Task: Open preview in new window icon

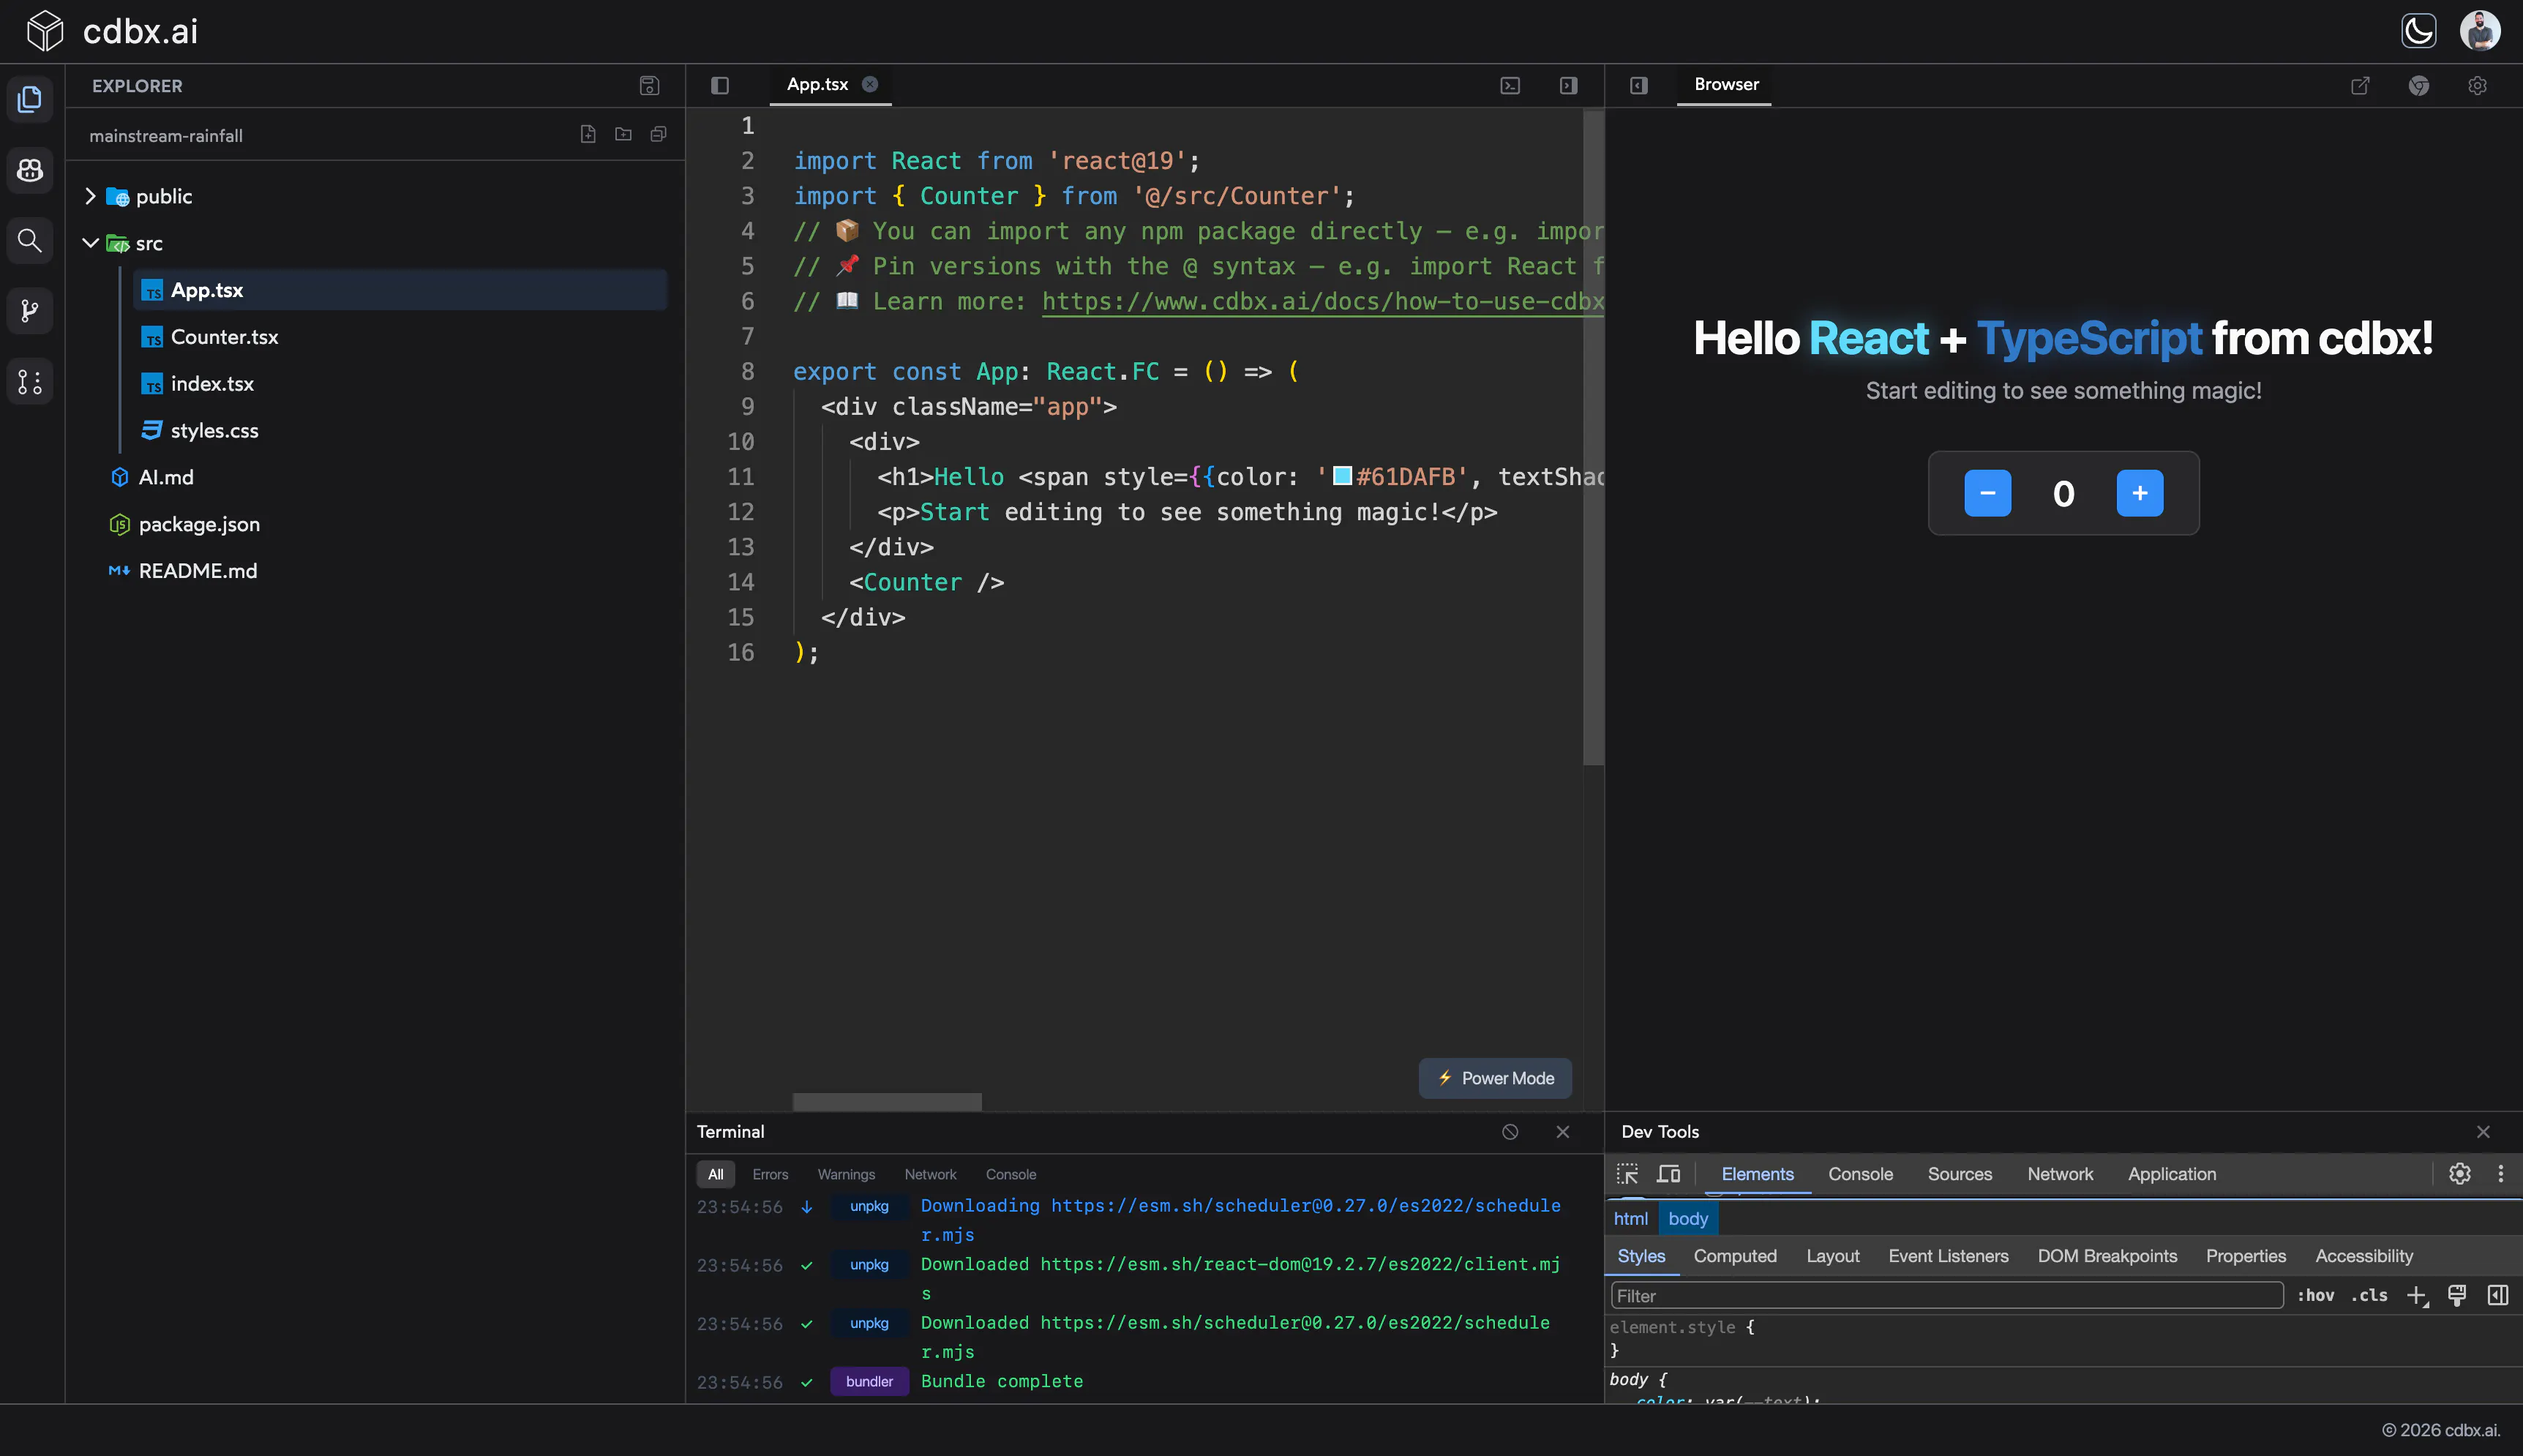Action: click(x=2360, y=85)
